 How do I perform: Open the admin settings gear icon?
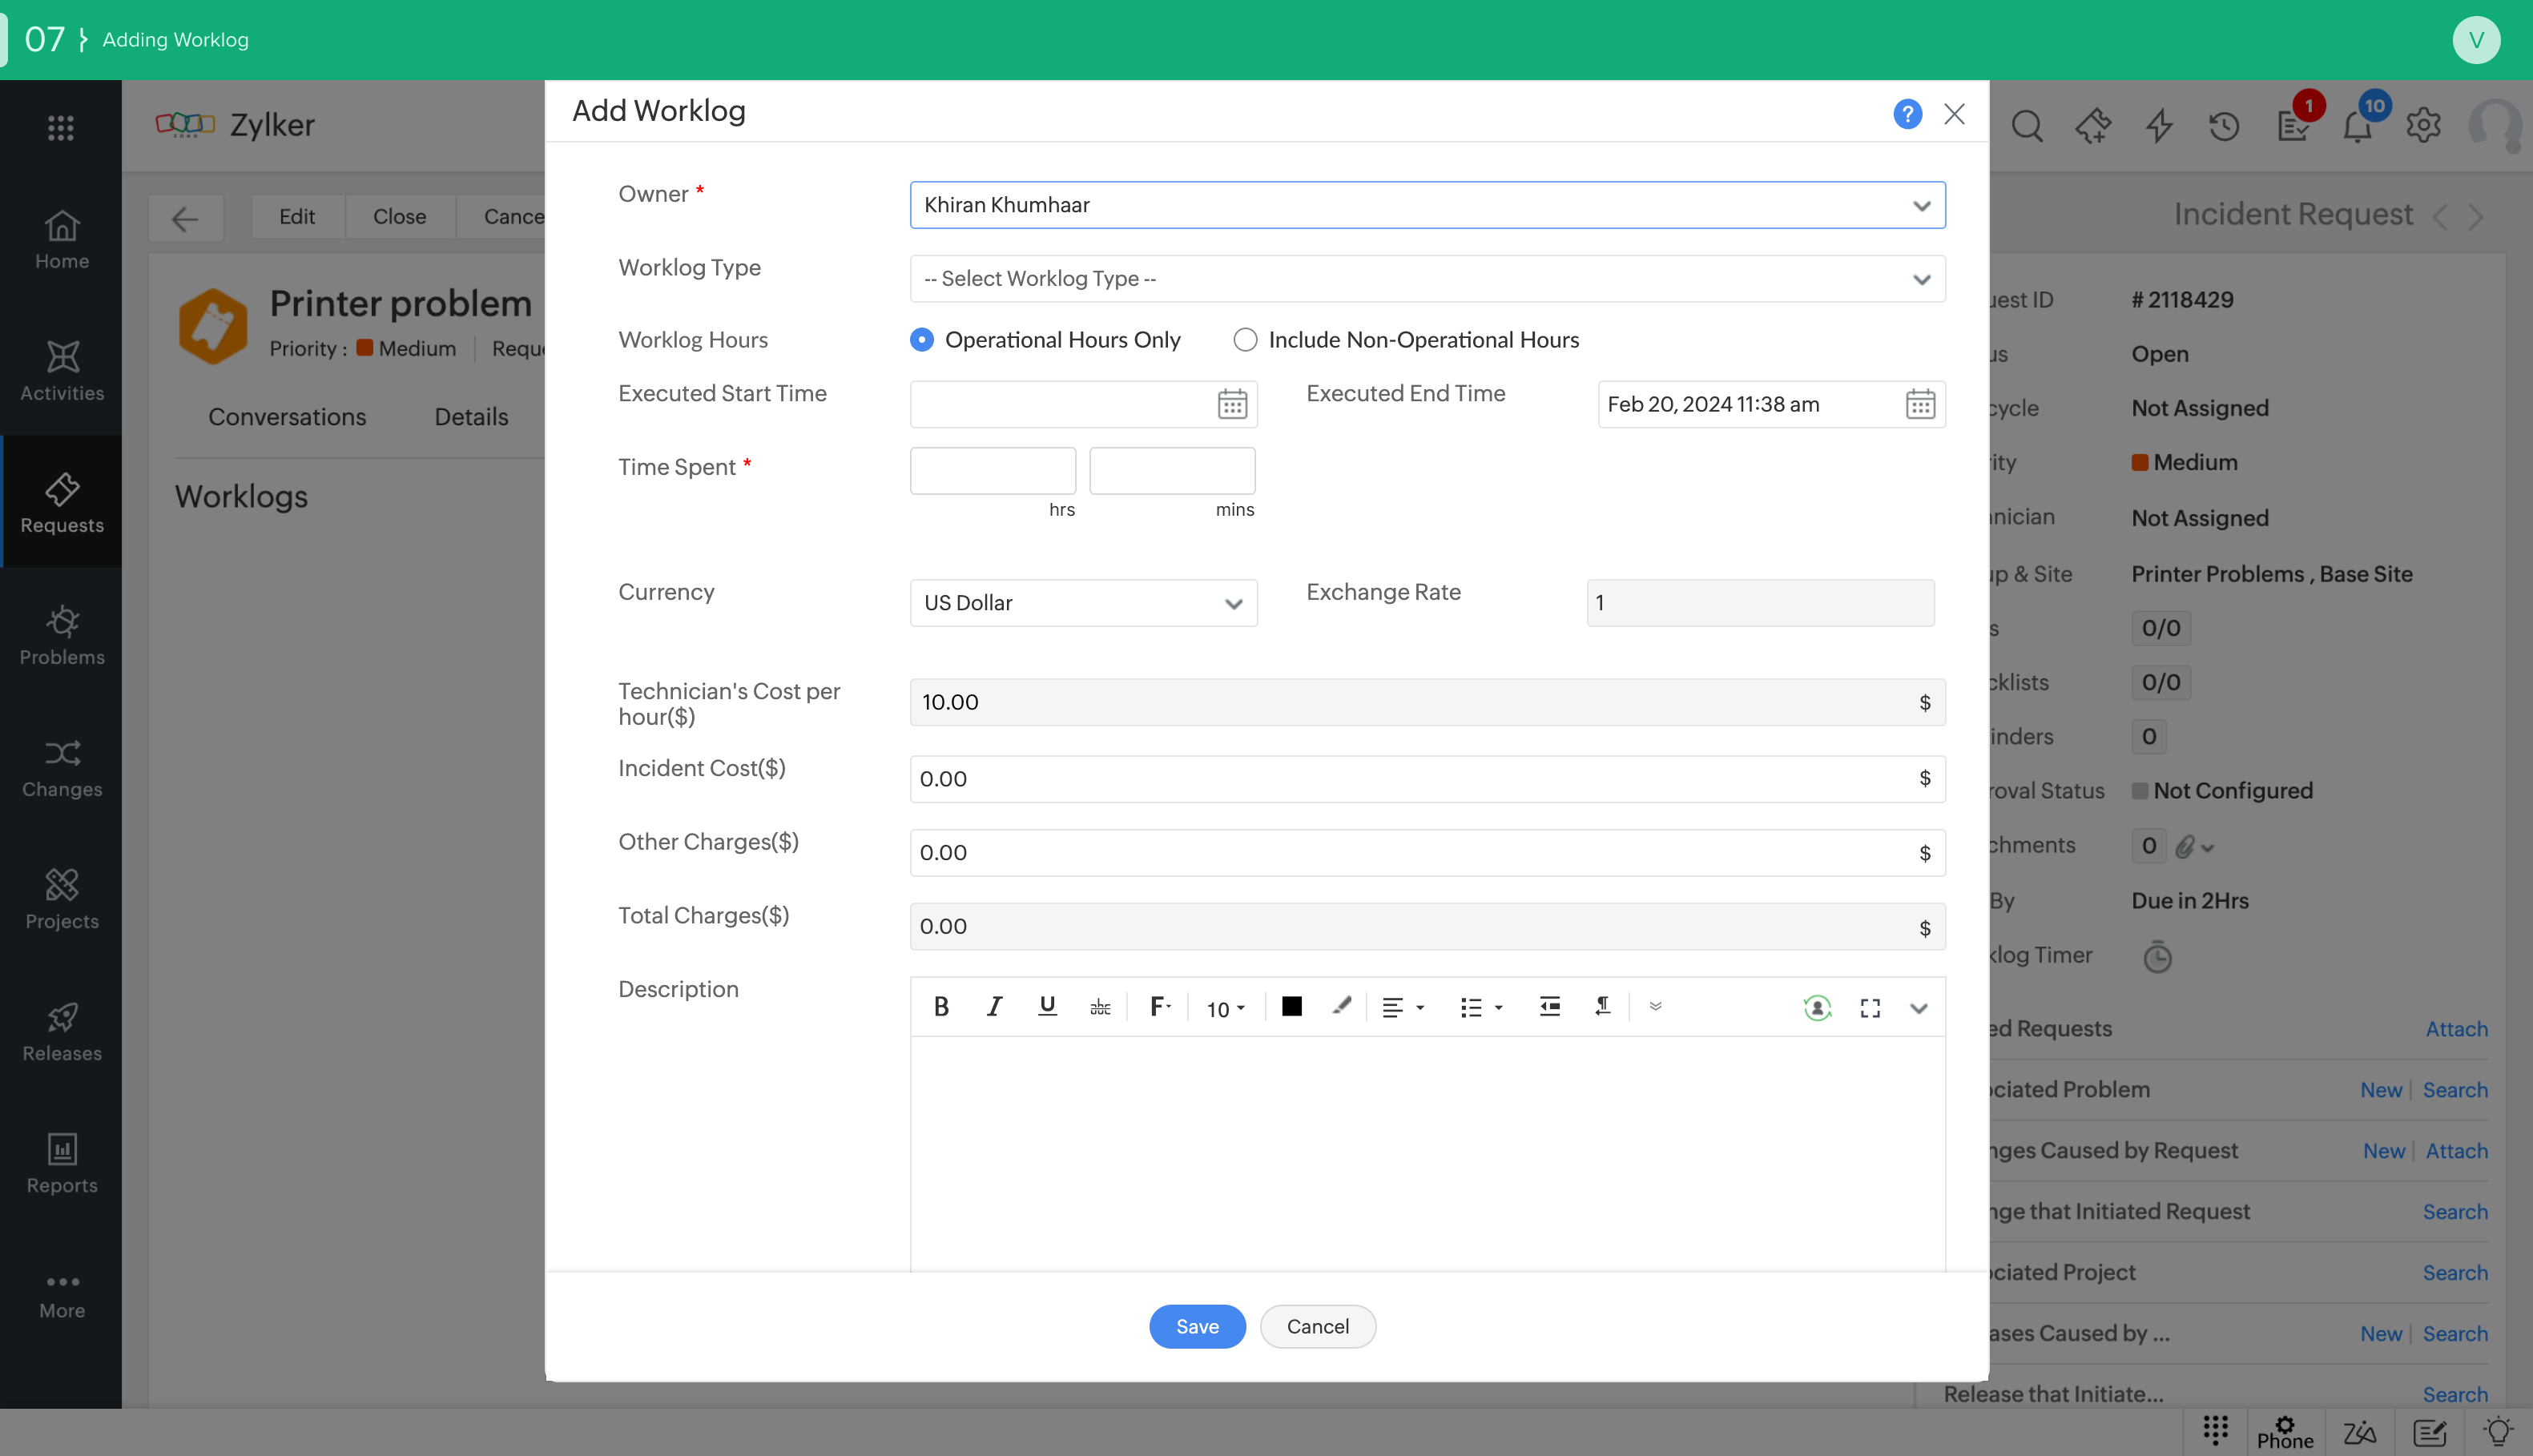2423,126
